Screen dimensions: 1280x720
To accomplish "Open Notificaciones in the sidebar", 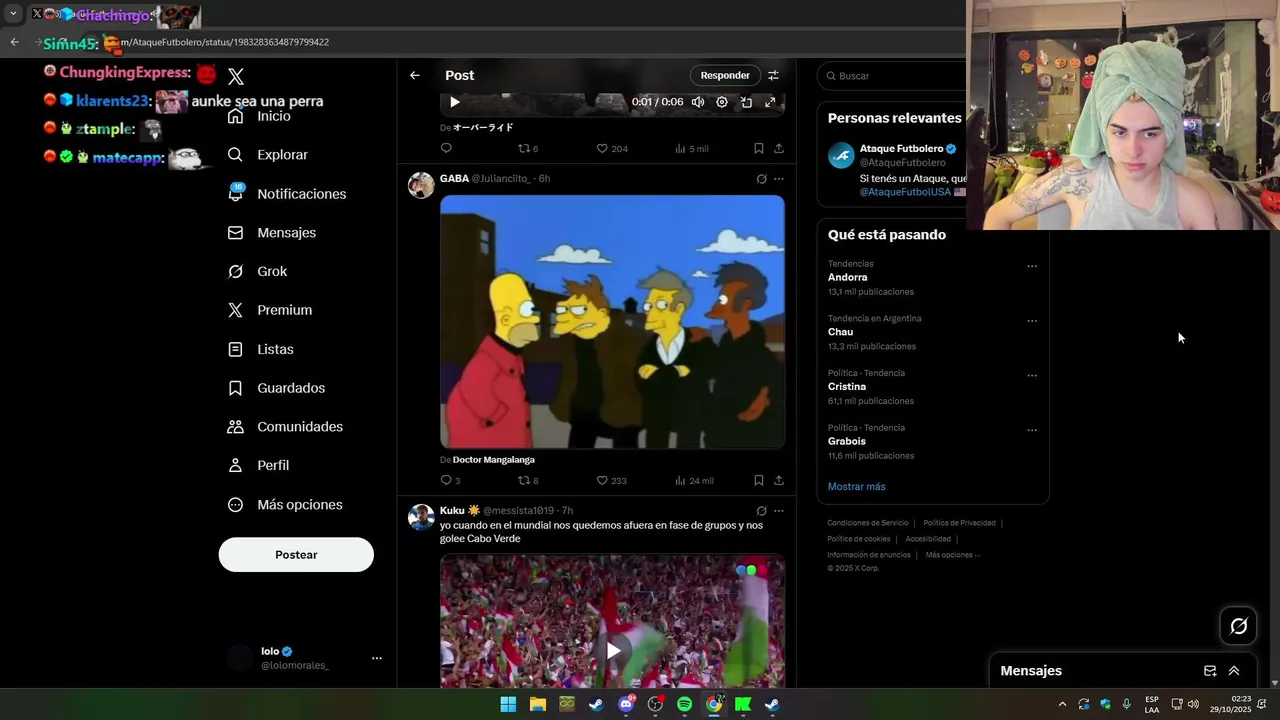I will [x=287, y=194].
